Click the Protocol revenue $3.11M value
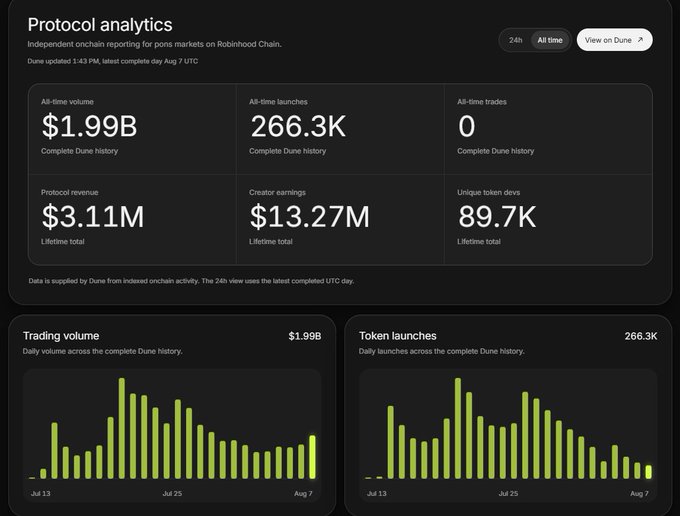 pyautogui.click(x=93, y=217)
